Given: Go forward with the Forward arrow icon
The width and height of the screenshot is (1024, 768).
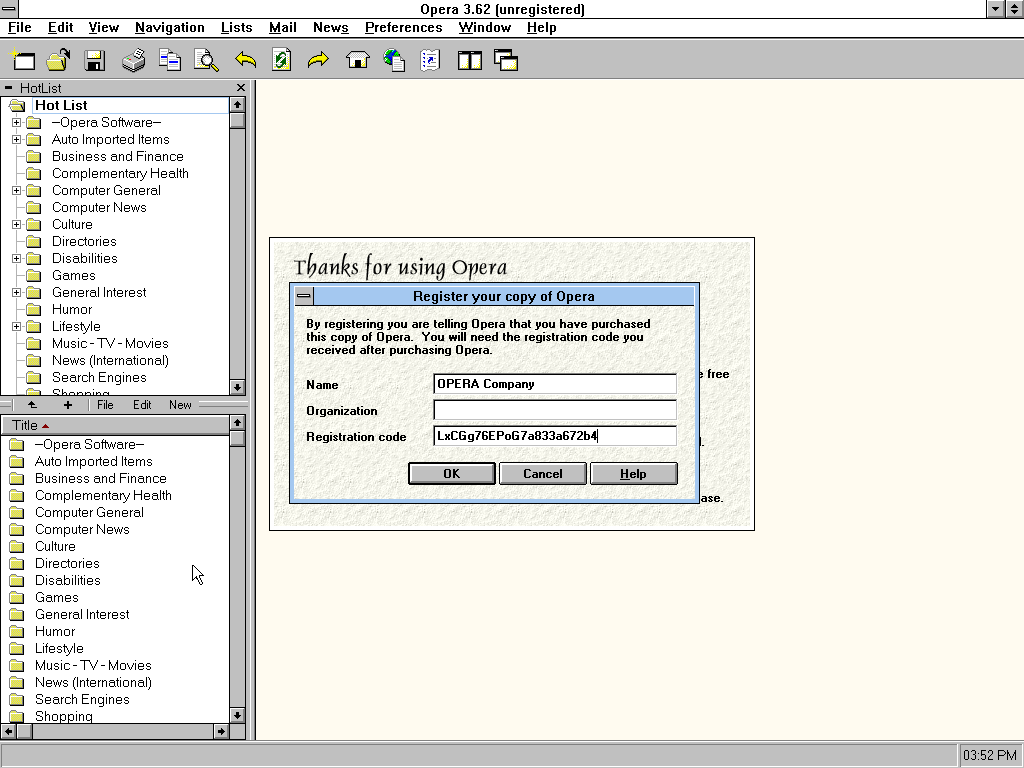Looking at the screenshot, I should [318, 60].
